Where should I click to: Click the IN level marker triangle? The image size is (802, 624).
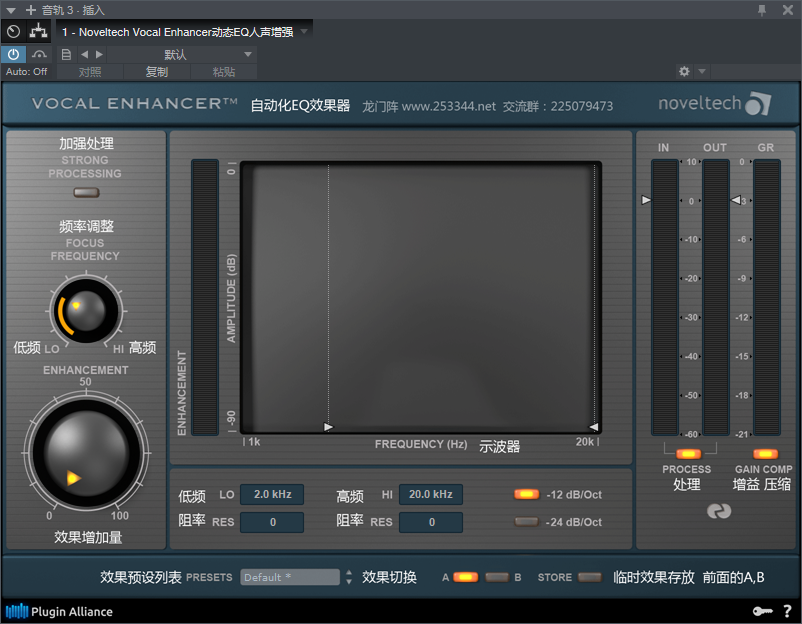pyautogui.click(x=646, y=200)
